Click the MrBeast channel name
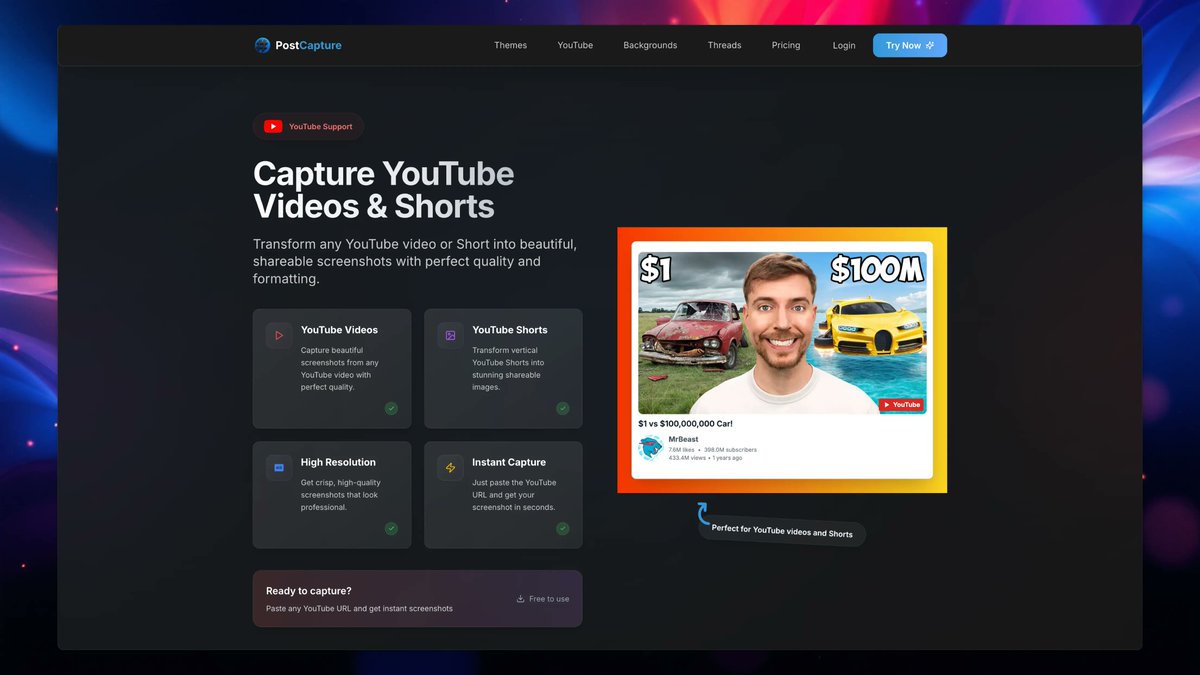The image size is (1200, 675). (683, 439)
